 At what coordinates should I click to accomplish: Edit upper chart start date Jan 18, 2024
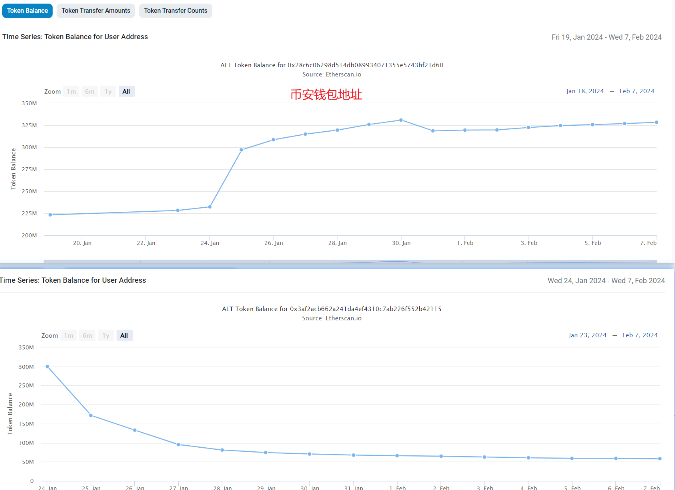[x=585, y=91]
